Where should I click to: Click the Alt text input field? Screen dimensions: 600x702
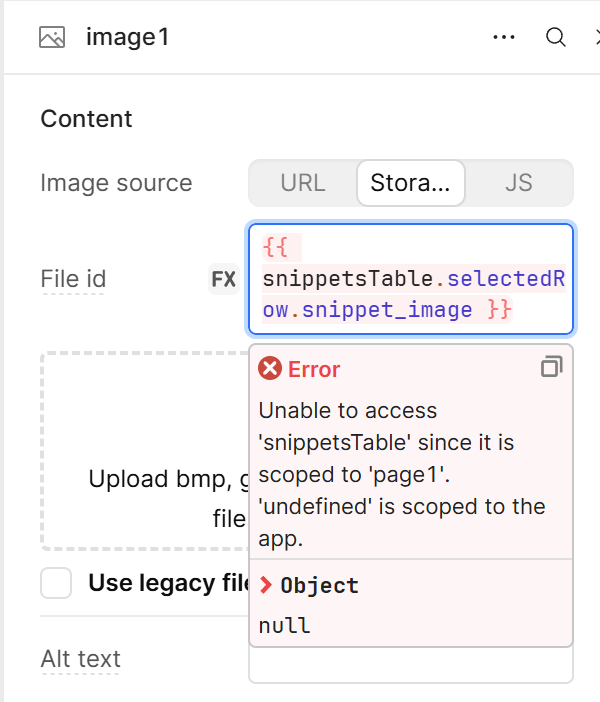pos(411,665)
